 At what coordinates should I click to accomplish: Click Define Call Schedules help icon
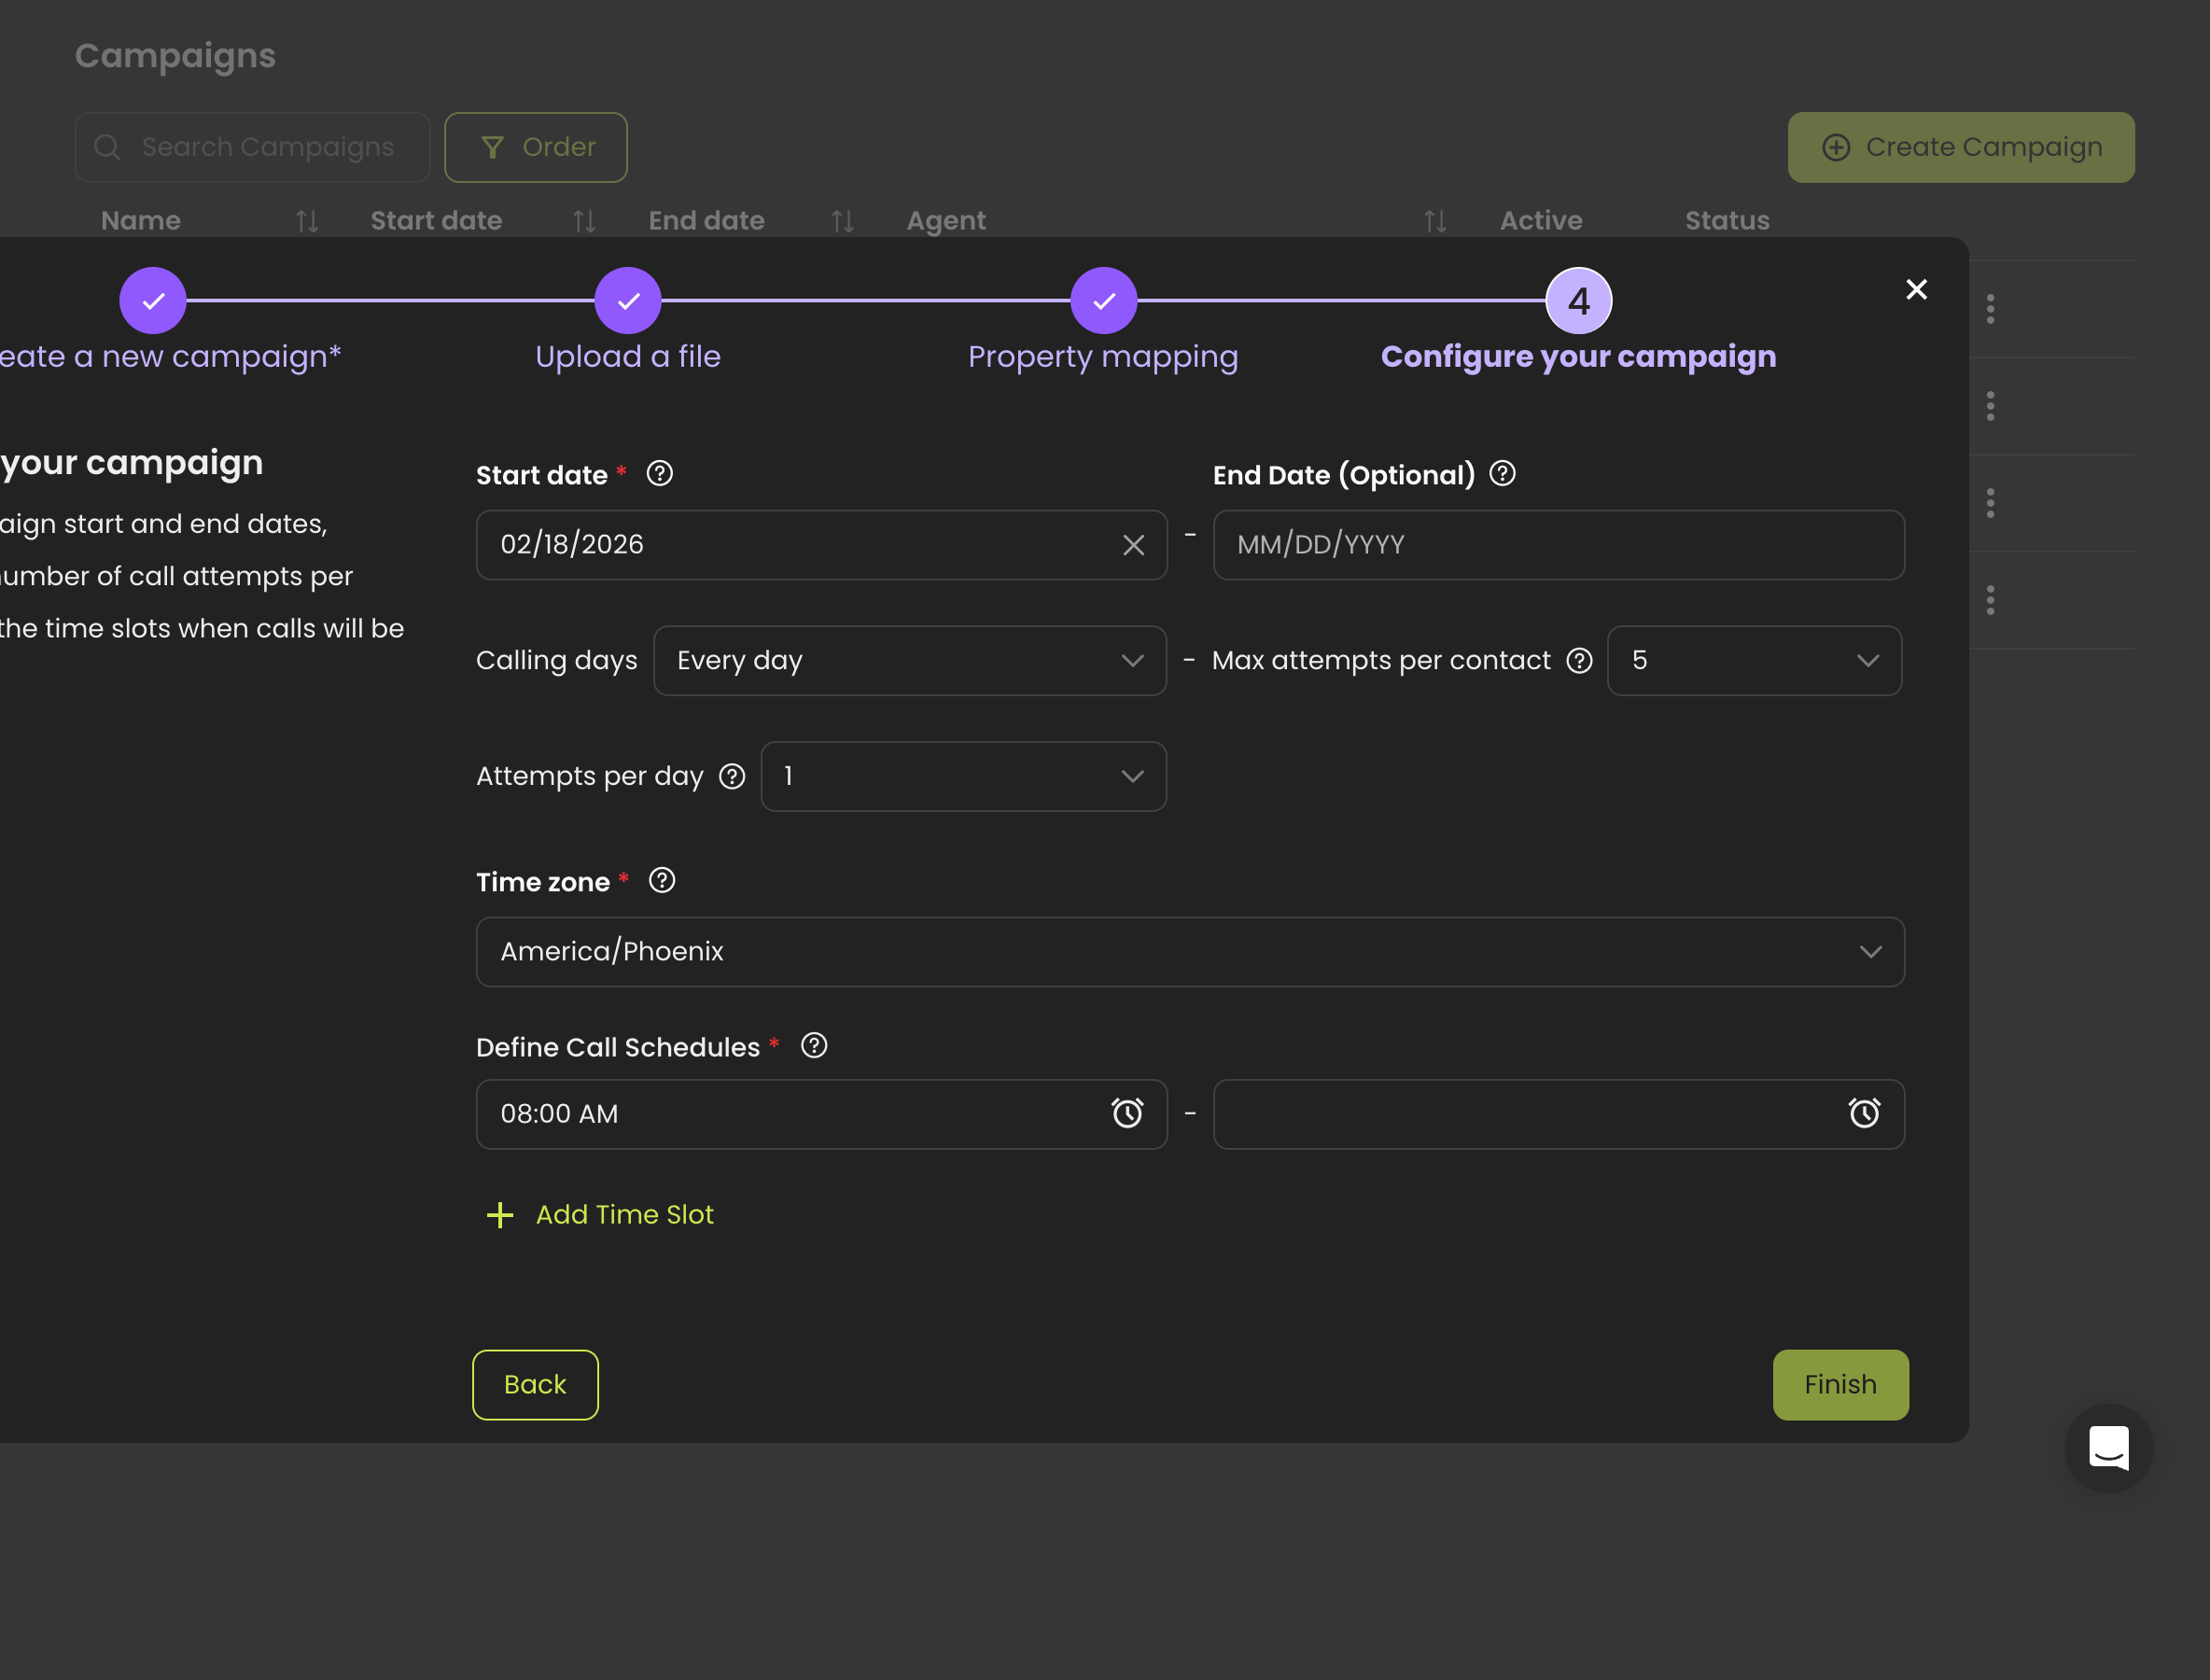(814, 1046)
